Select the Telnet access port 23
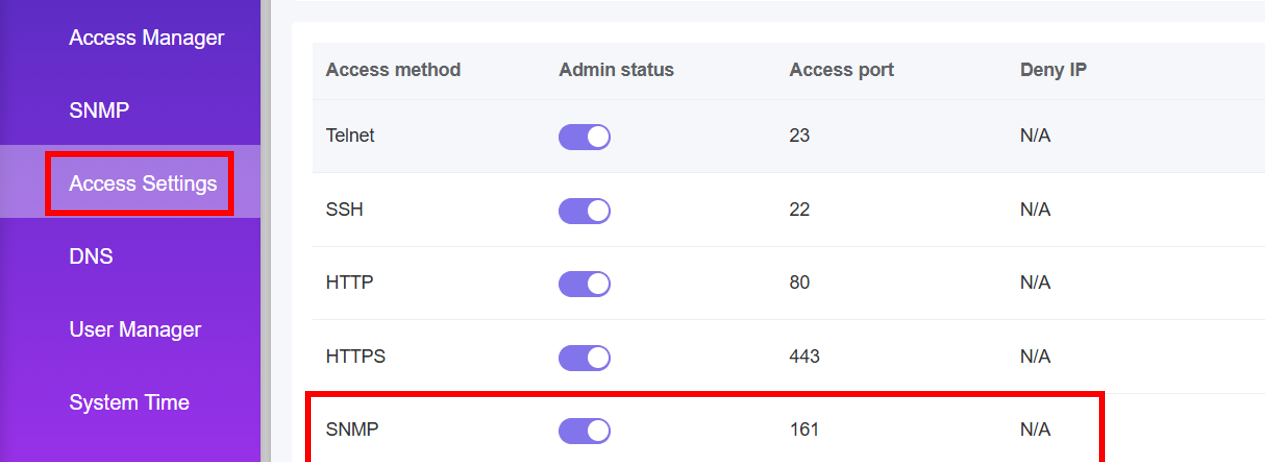Screen dimensions: 1265x462 [x=799, y=136]
